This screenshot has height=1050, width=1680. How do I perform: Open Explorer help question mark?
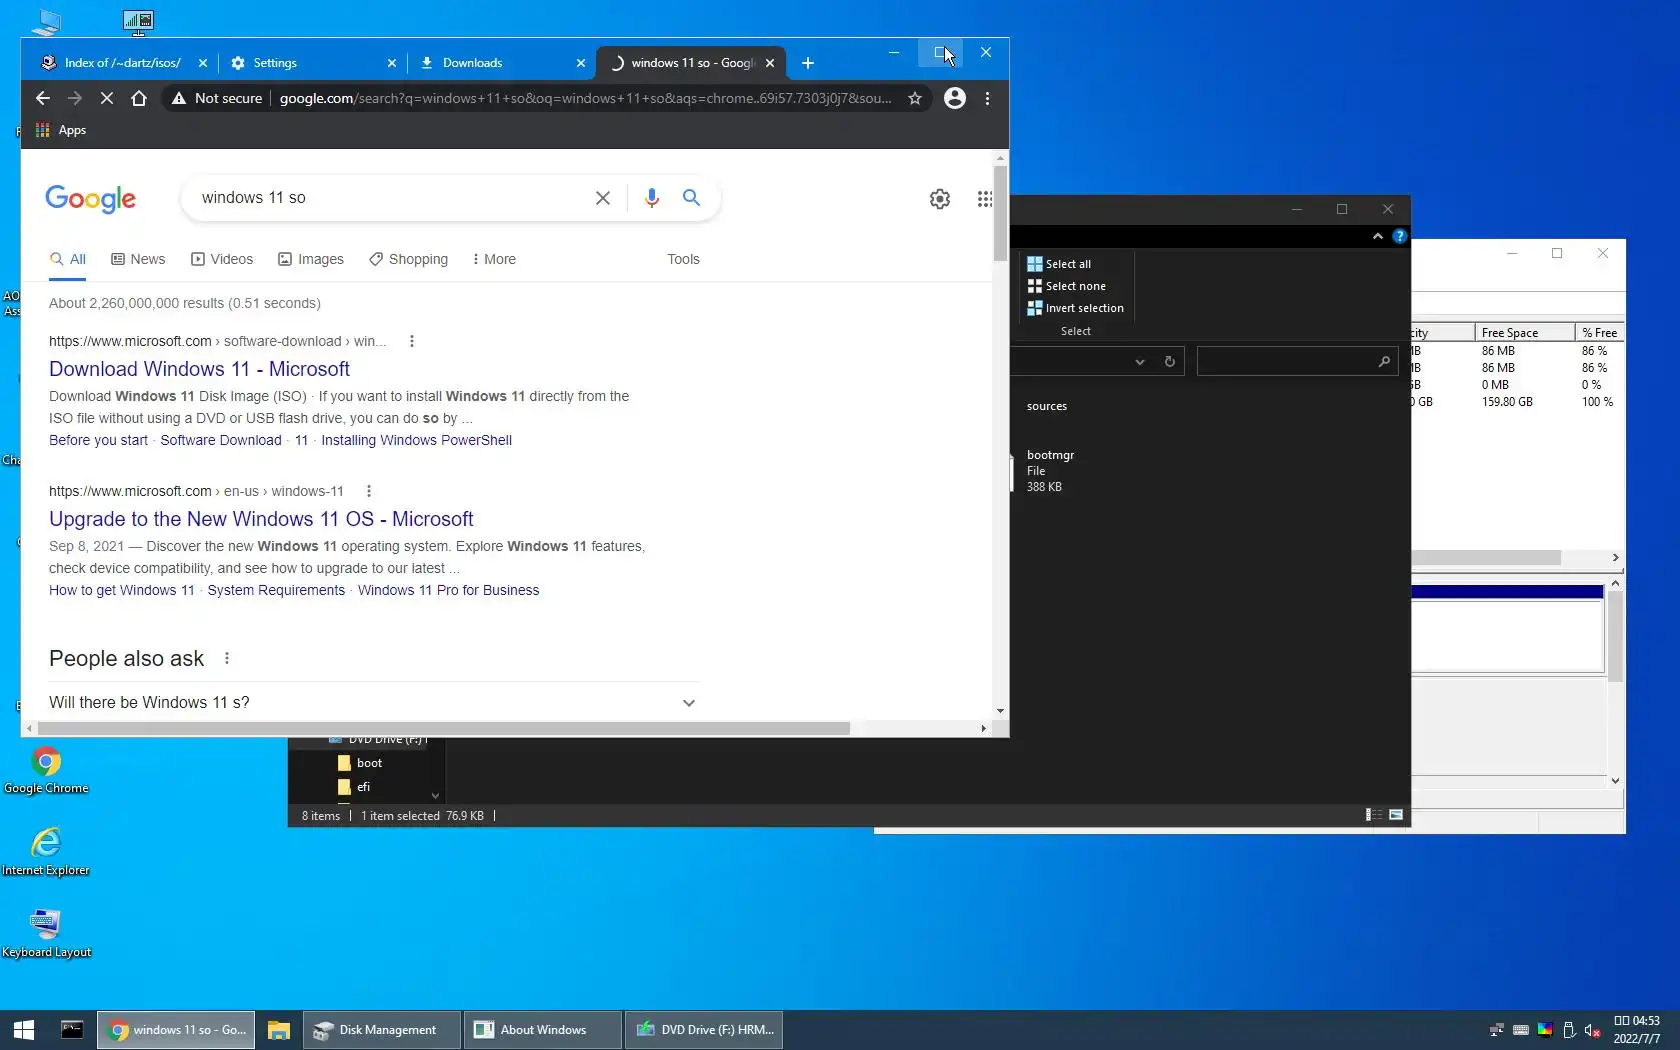tap(1400, 236)
